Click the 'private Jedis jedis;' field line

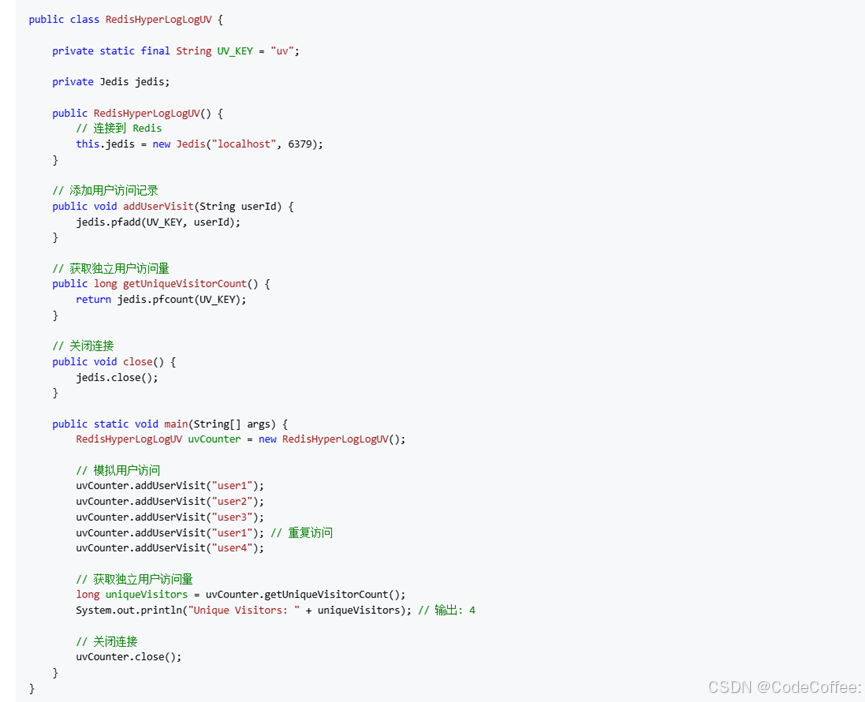coord(111,82)
